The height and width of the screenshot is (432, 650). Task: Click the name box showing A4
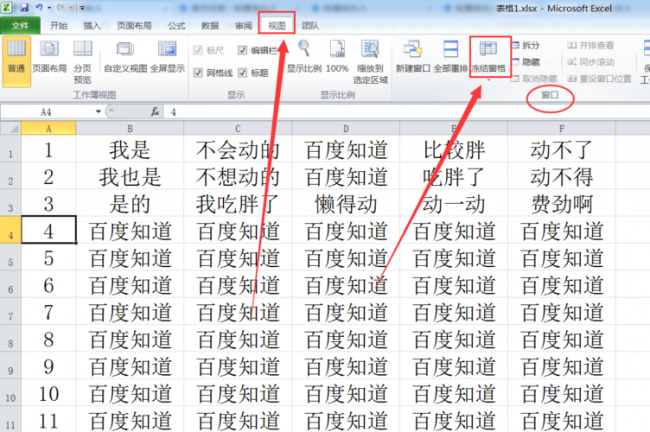pos(47,112)
